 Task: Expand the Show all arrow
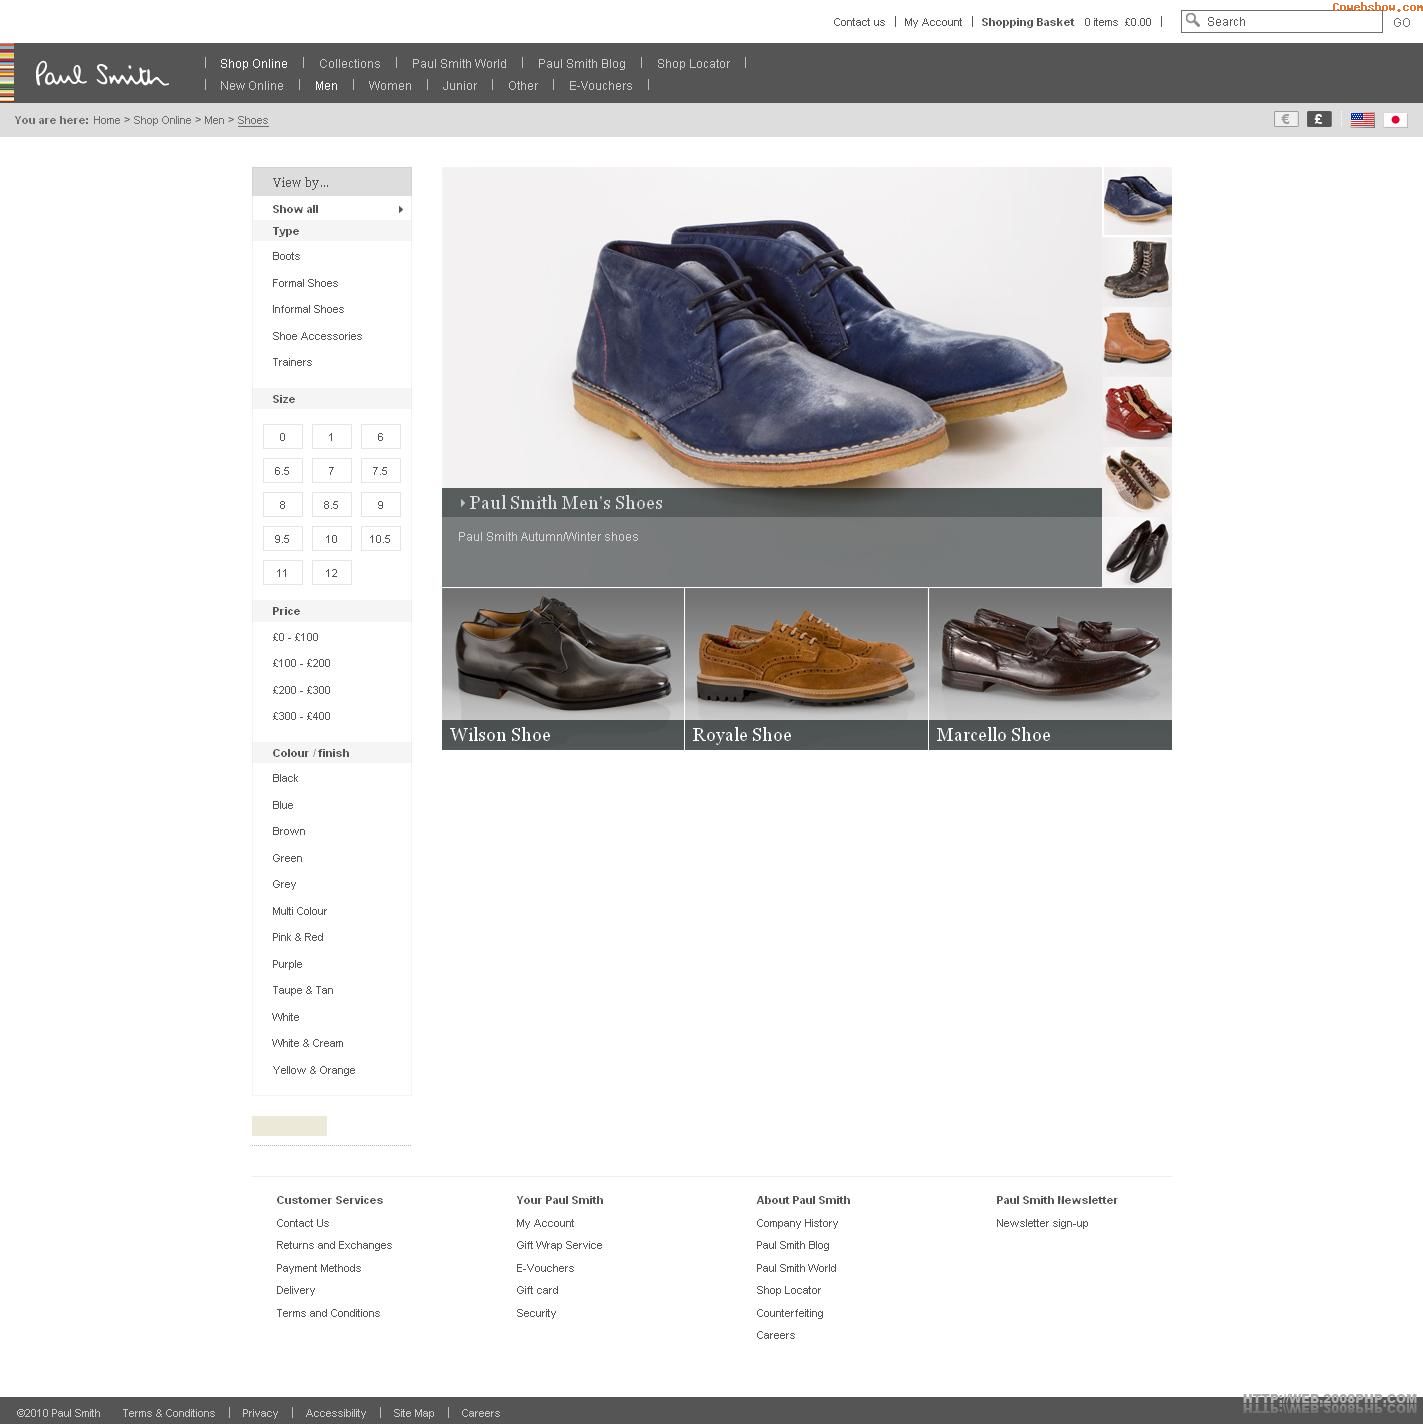tap(401, 209)
